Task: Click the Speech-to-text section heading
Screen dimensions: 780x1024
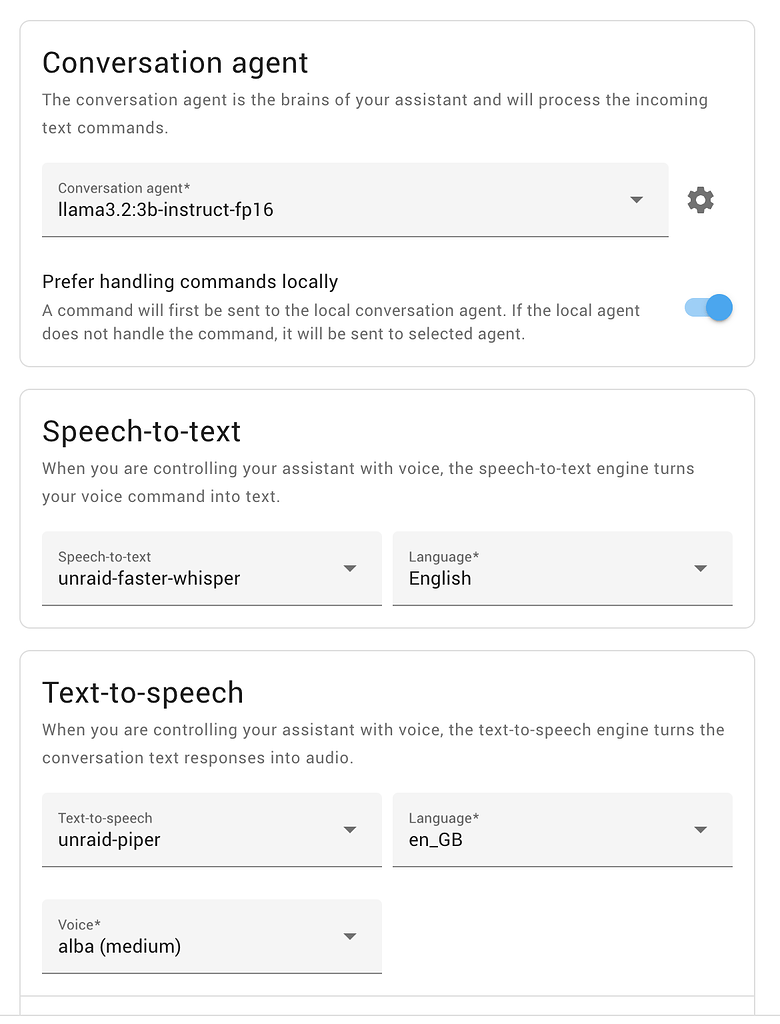Action: [141, 431]
